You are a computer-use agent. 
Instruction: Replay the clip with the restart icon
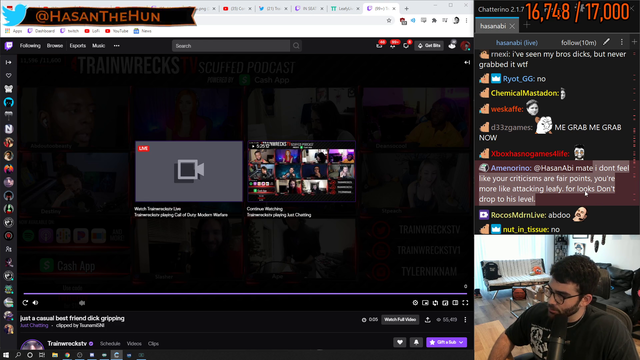pos(25,302)
